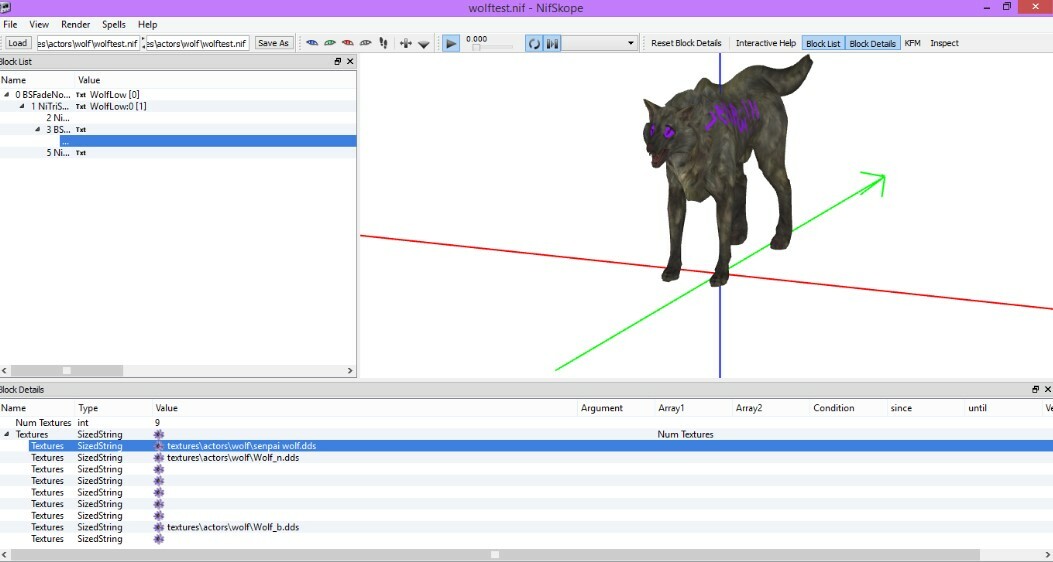Click the save file path field

(197, 43)
